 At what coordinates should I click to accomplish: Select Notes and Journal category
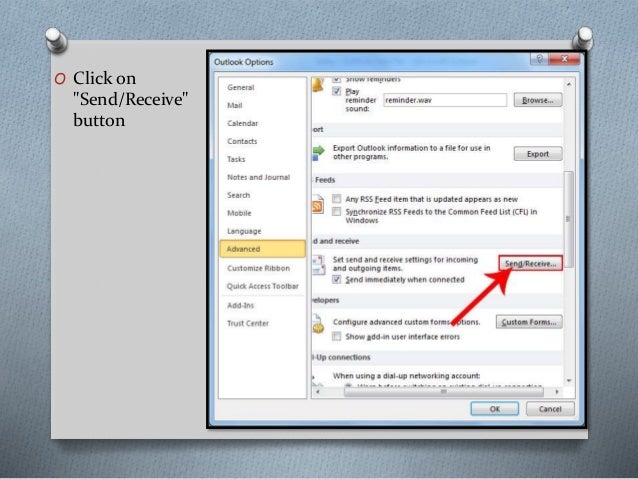pyautogui.click(x=258, y=177)
